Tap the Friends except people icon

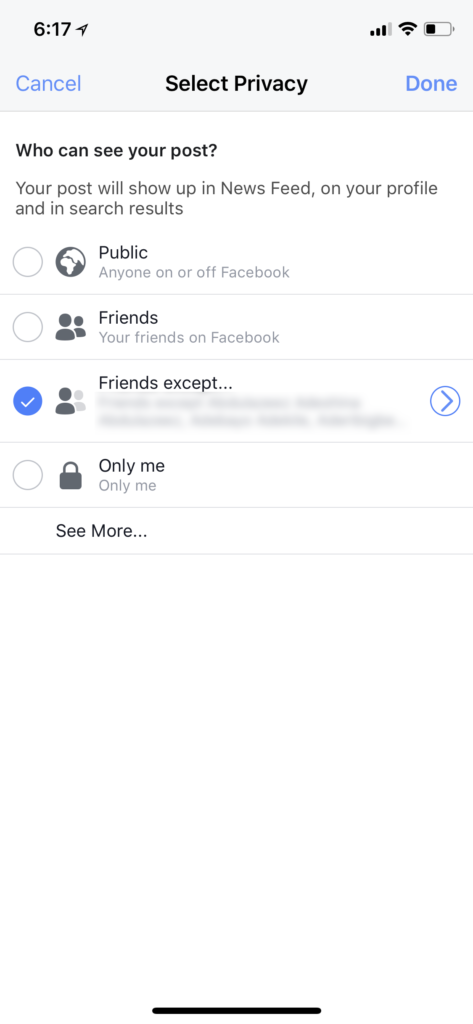[x=71, y=401]
